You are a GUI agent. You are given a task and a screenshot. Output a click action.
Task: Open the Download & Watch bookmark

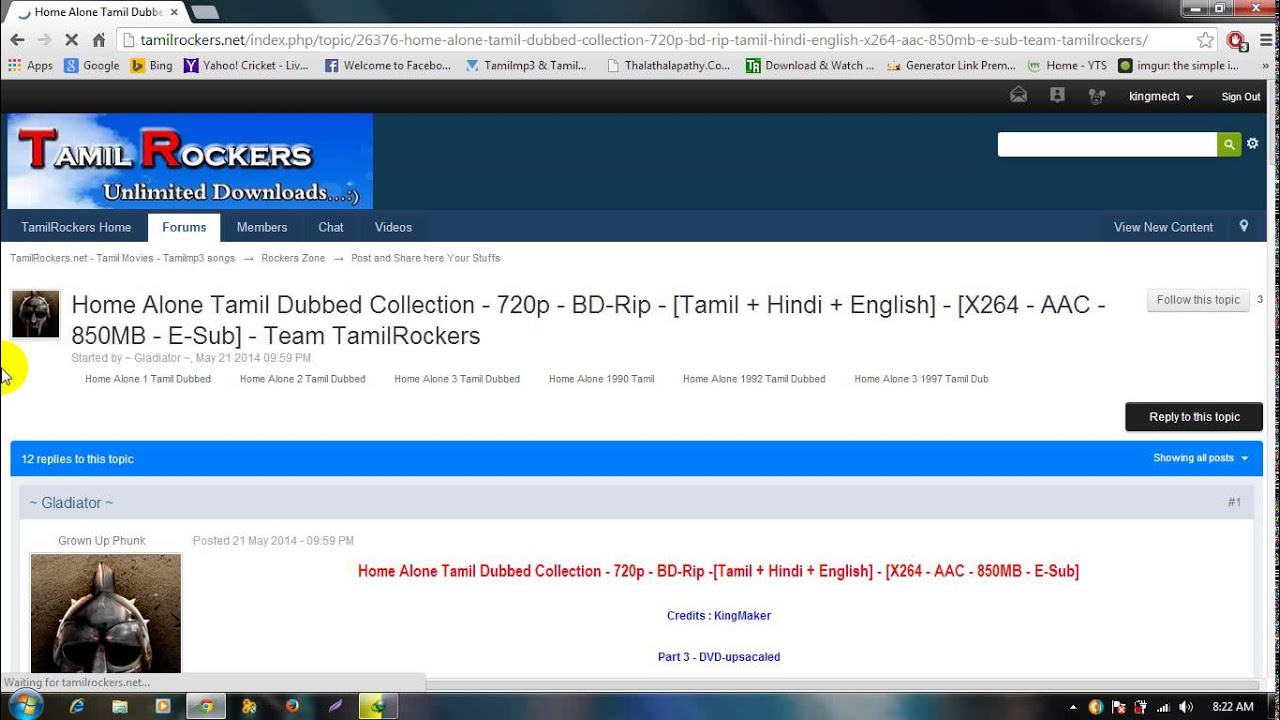810,66
